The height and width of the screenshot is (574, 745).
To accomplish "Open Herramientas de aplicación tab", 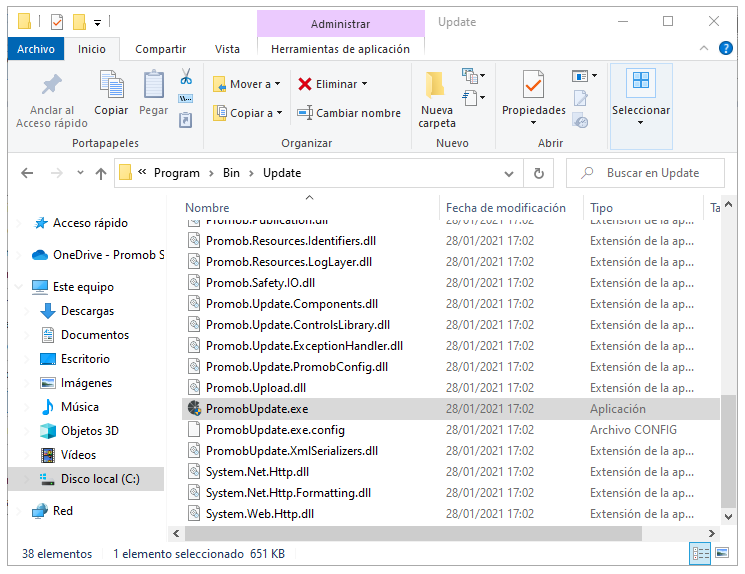I will click(340, 49).
